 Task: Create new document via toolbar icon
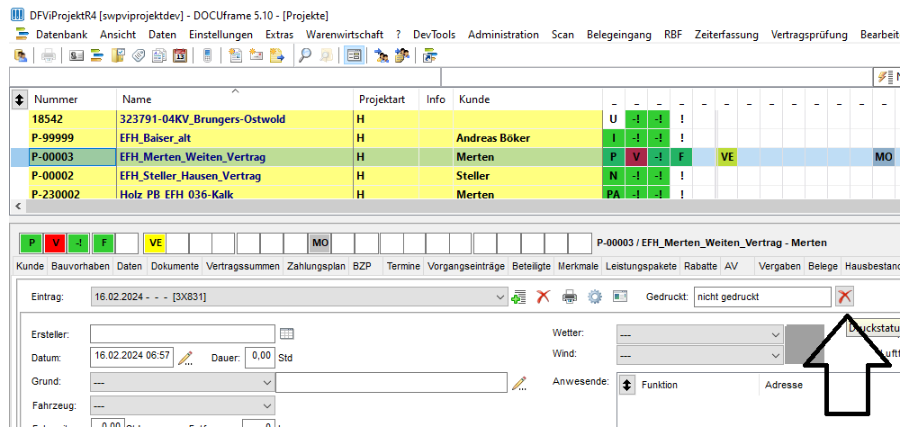point(235,56)
